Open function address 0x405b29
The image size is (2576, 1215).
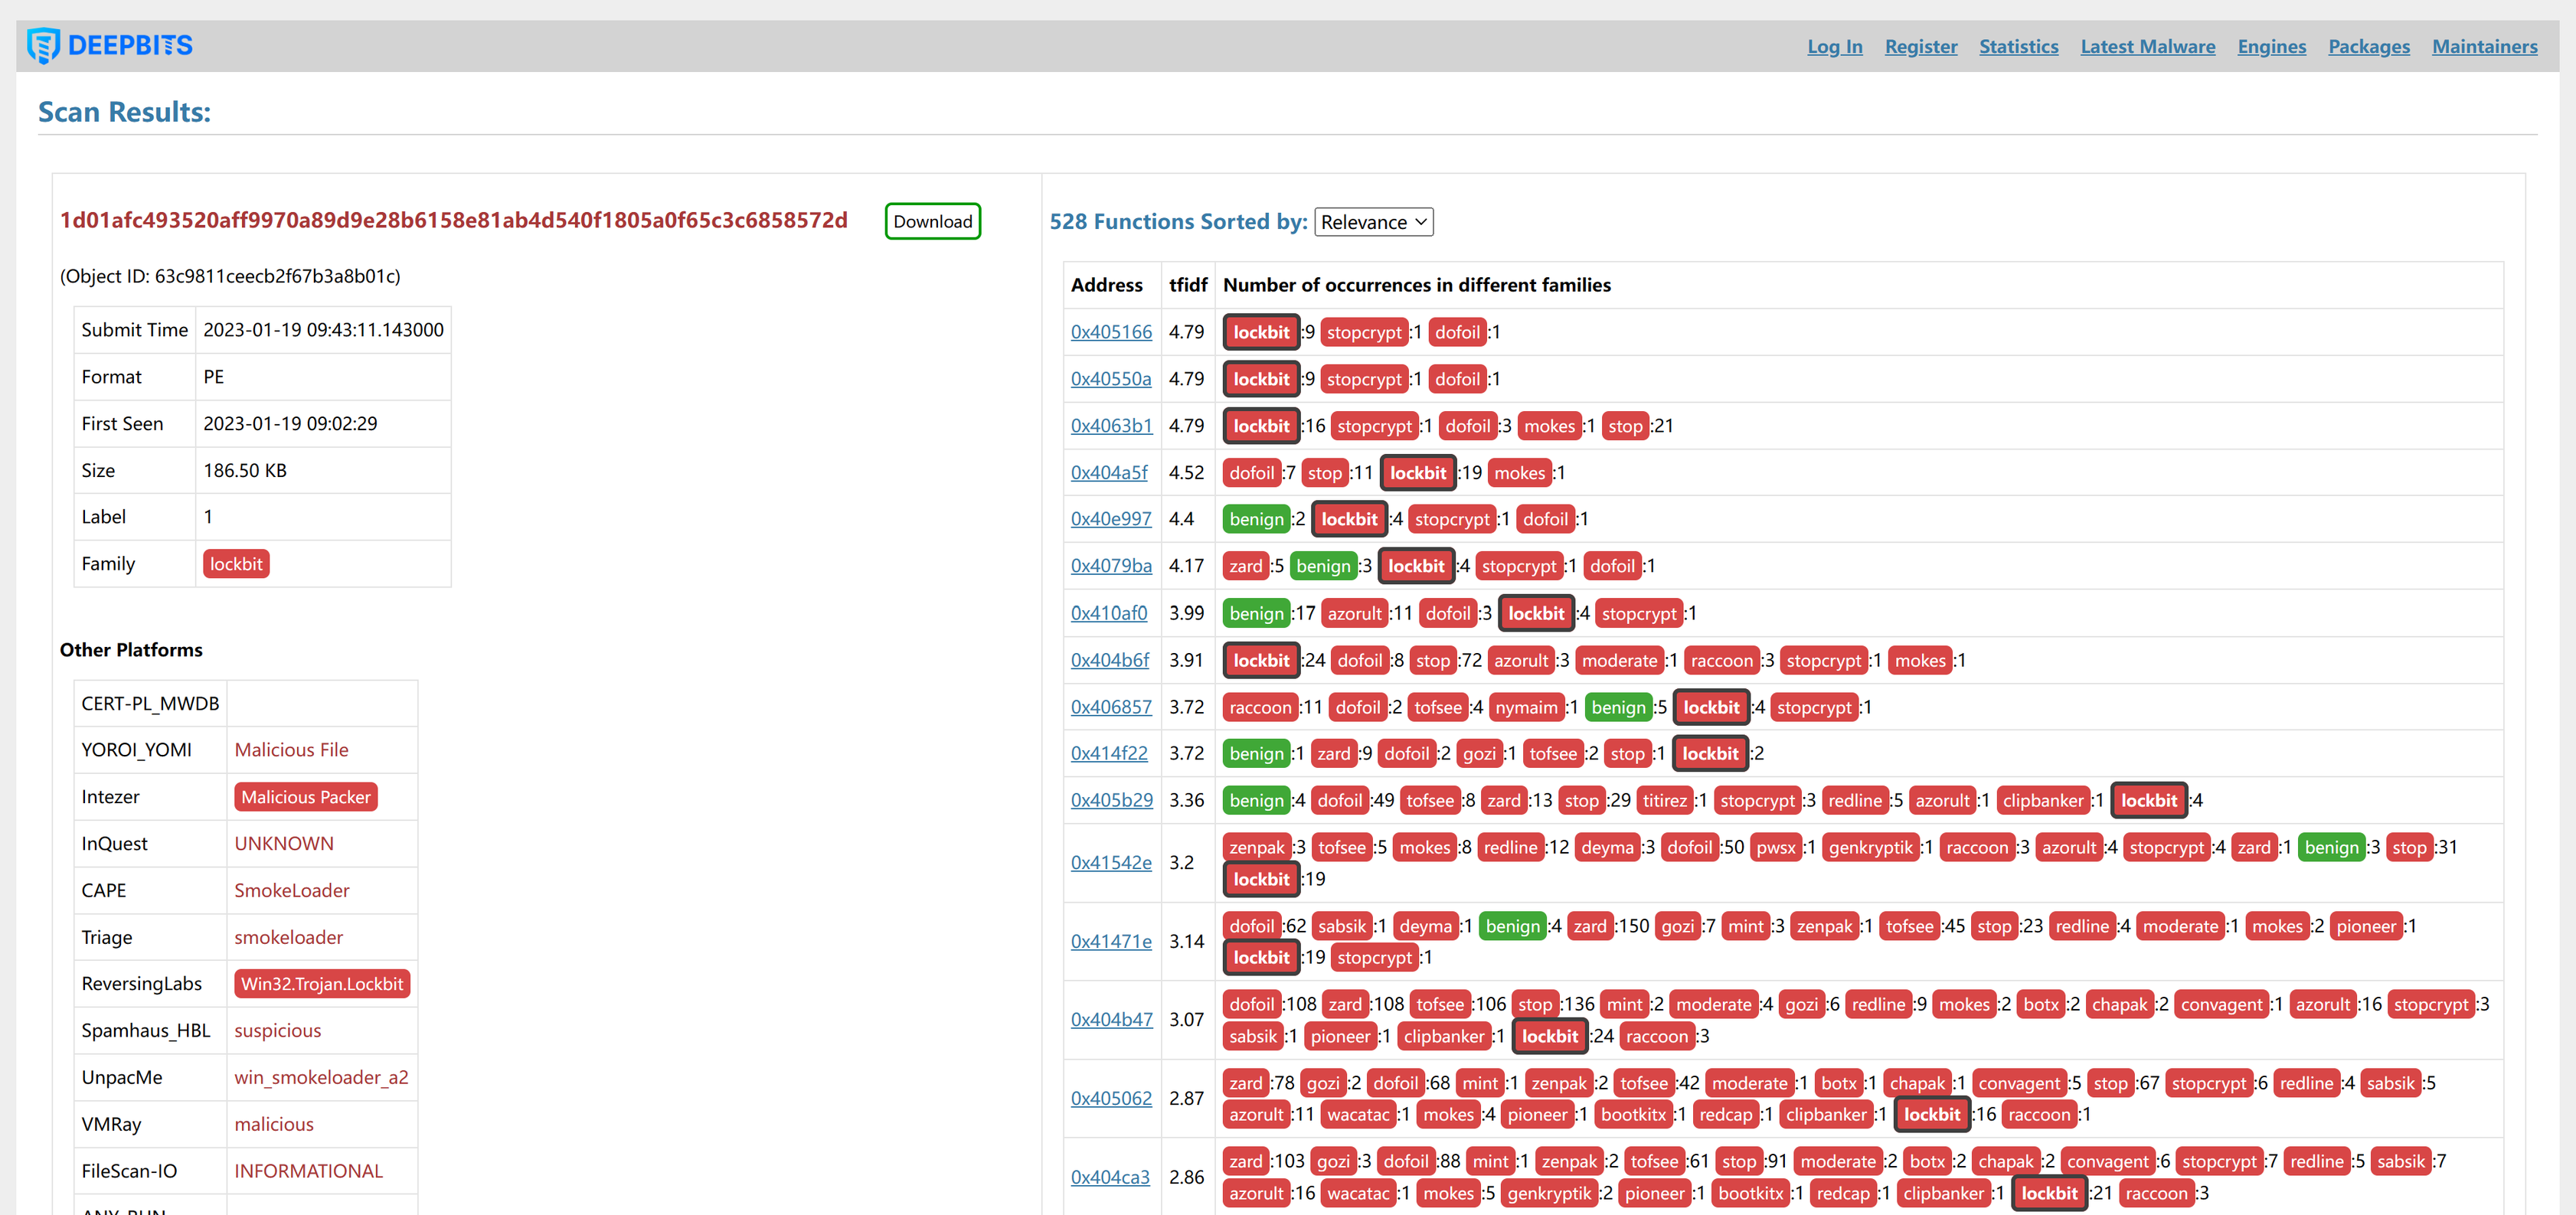pyautogui.click(x=1112, y=800)
